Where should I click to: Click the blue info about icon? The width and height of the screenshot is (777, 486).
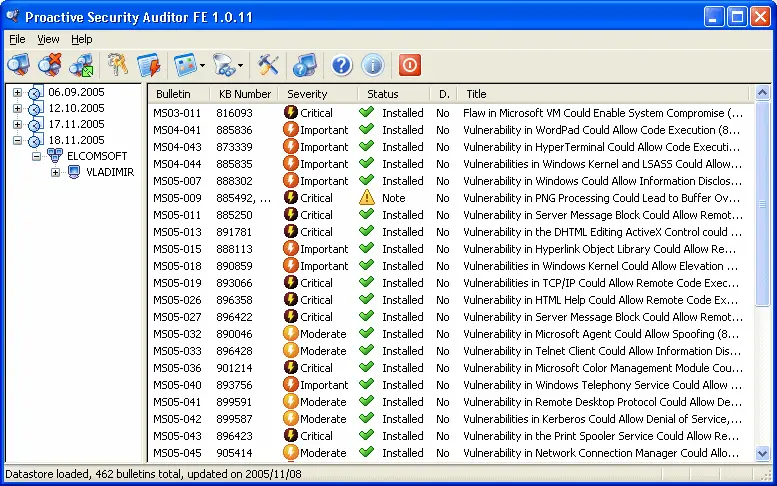(x=373, y=65)
